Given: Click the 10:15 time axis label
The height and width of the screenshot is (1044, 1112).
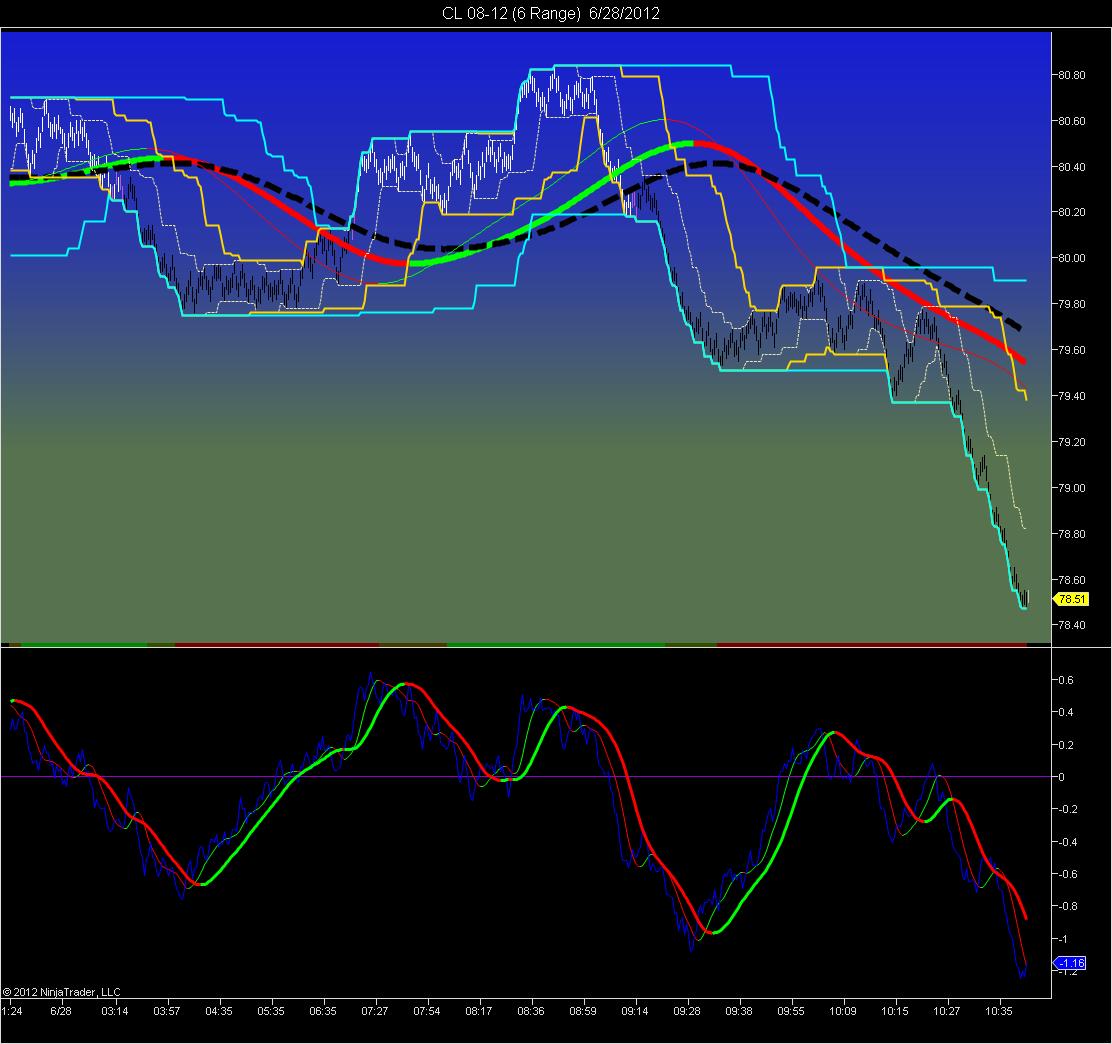Looking at the screenshot, I should click(x=894, y=1011).
